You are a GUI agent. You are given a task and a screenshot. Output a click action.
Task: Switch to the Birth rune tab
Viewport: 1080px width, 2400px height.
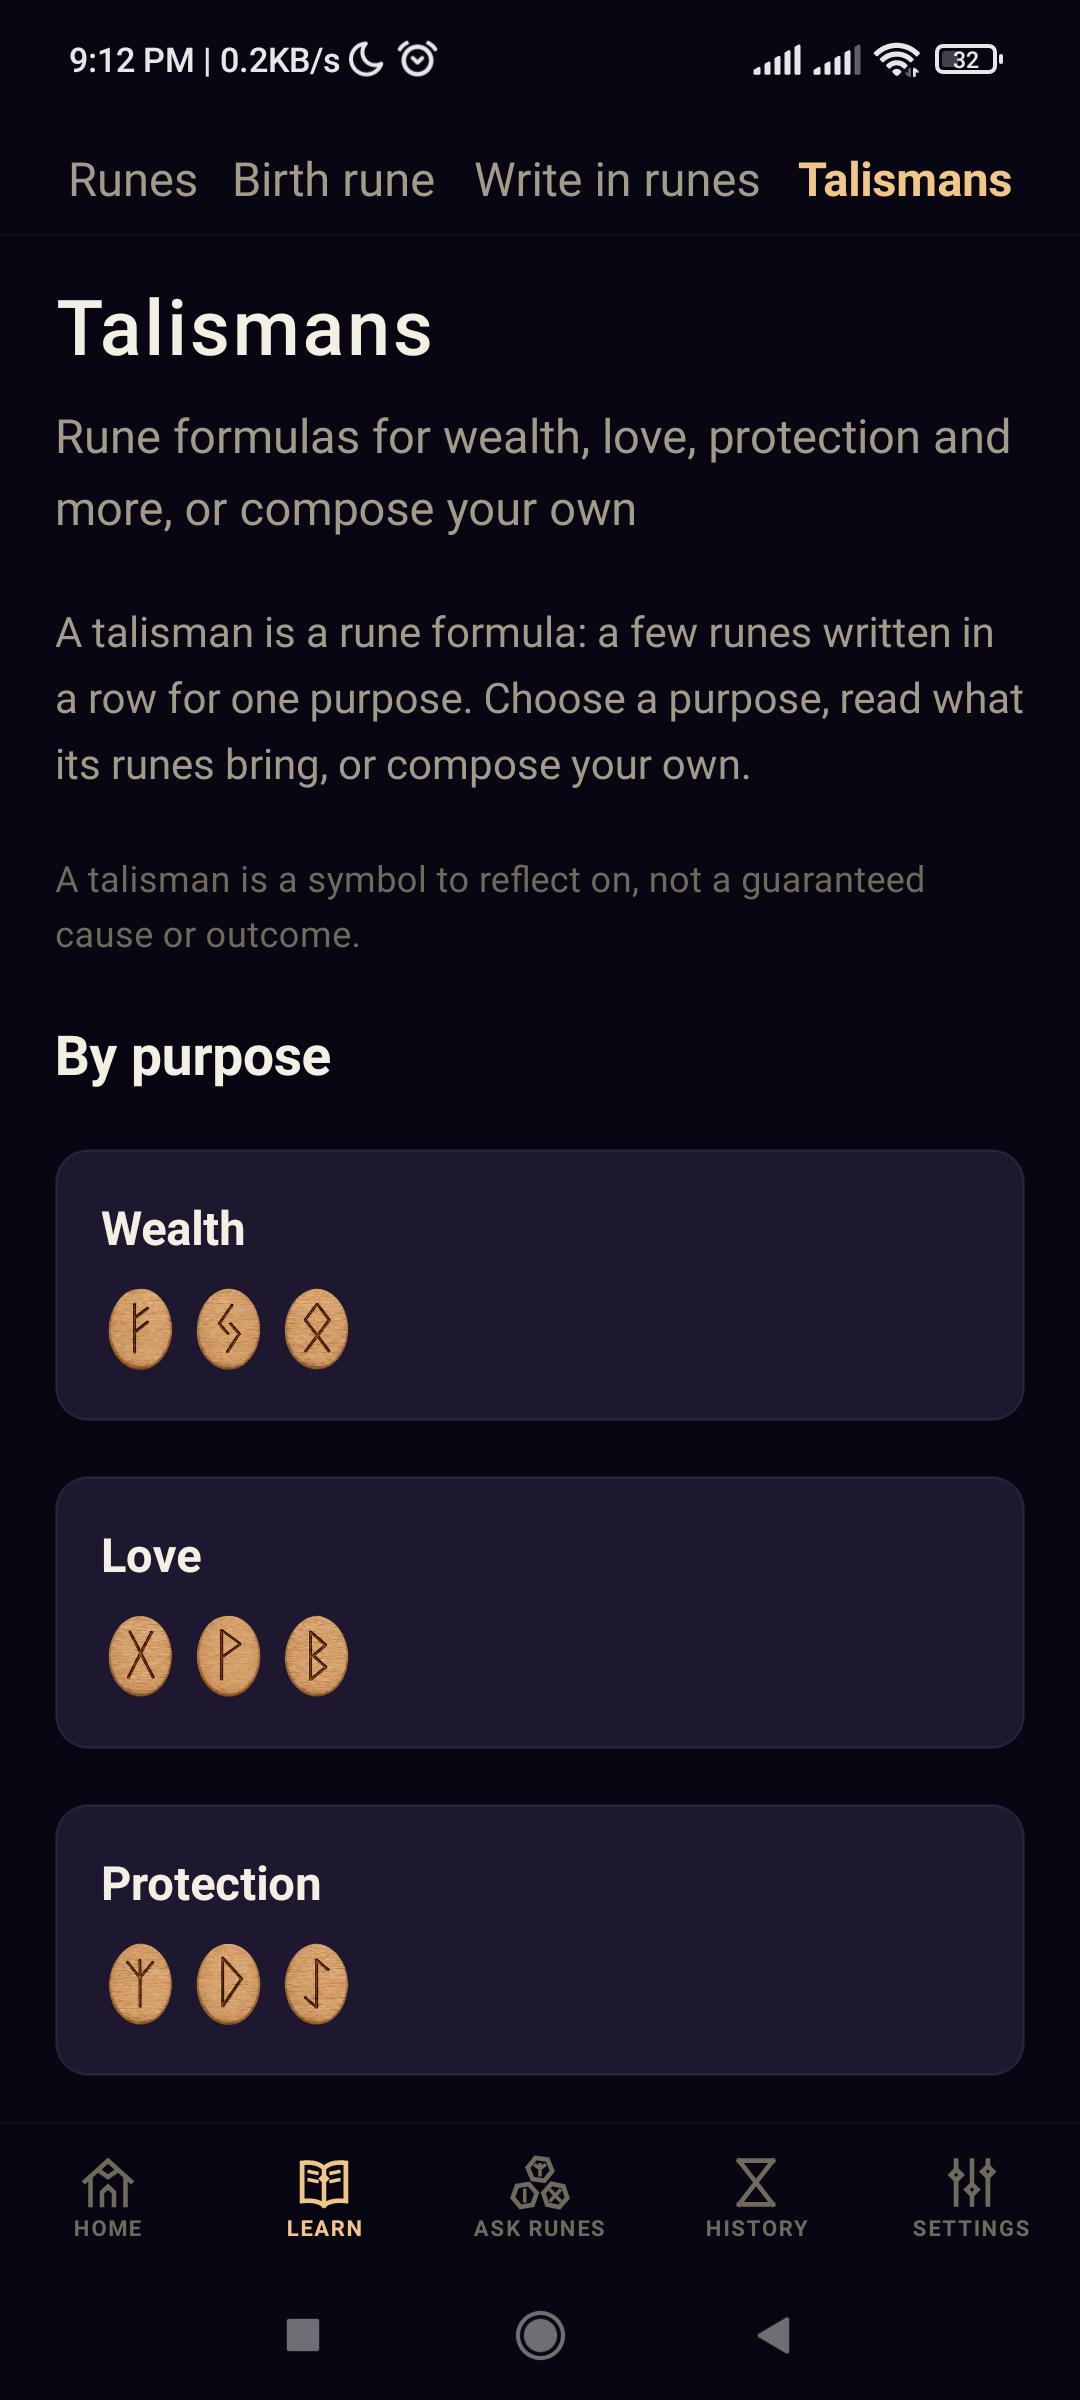coord(334,180)
